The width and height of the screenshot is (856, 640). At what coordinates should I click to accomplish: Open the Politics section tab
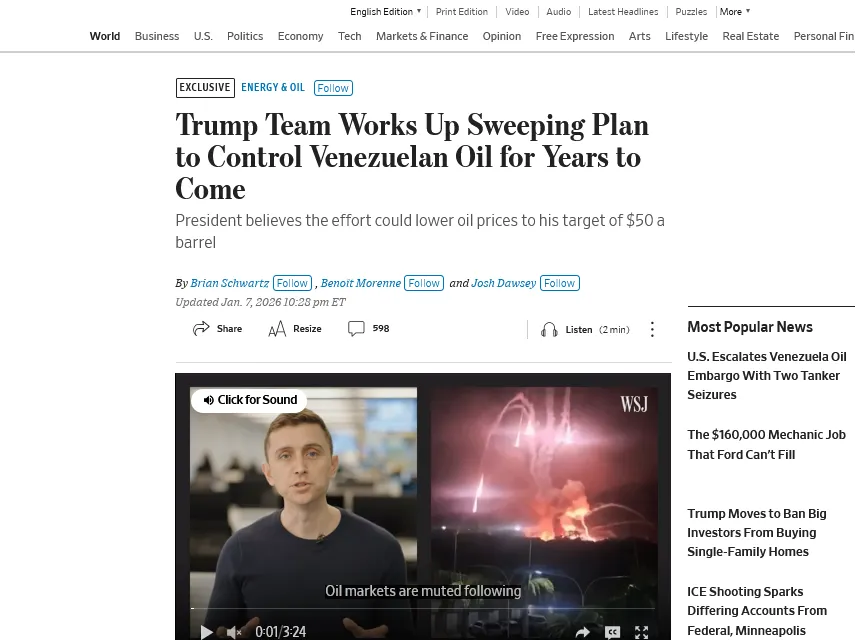pyautogui.click(x=245, y=36)
